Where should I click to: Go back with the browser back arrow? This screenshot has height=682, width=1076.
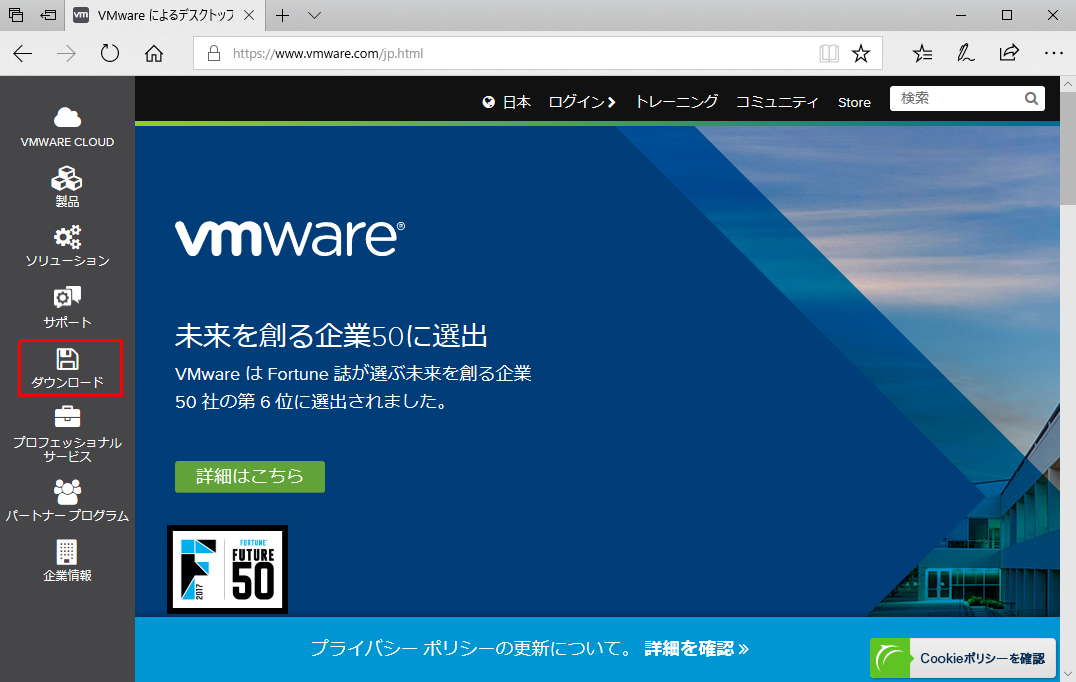pyautogui.click(x=23, y=54)
